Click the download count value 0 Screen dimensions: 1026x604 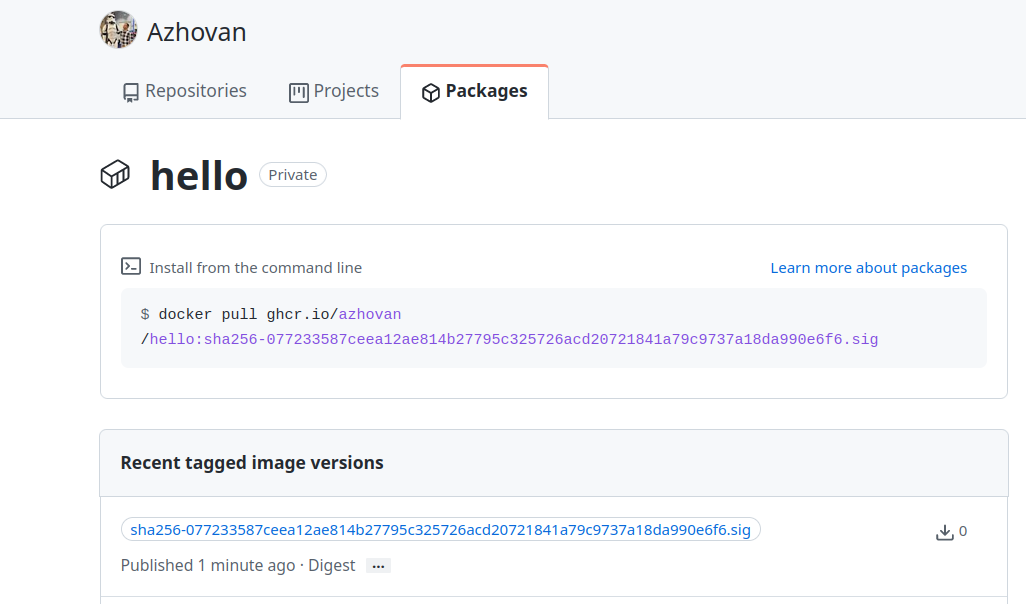[x=963, y=531]
